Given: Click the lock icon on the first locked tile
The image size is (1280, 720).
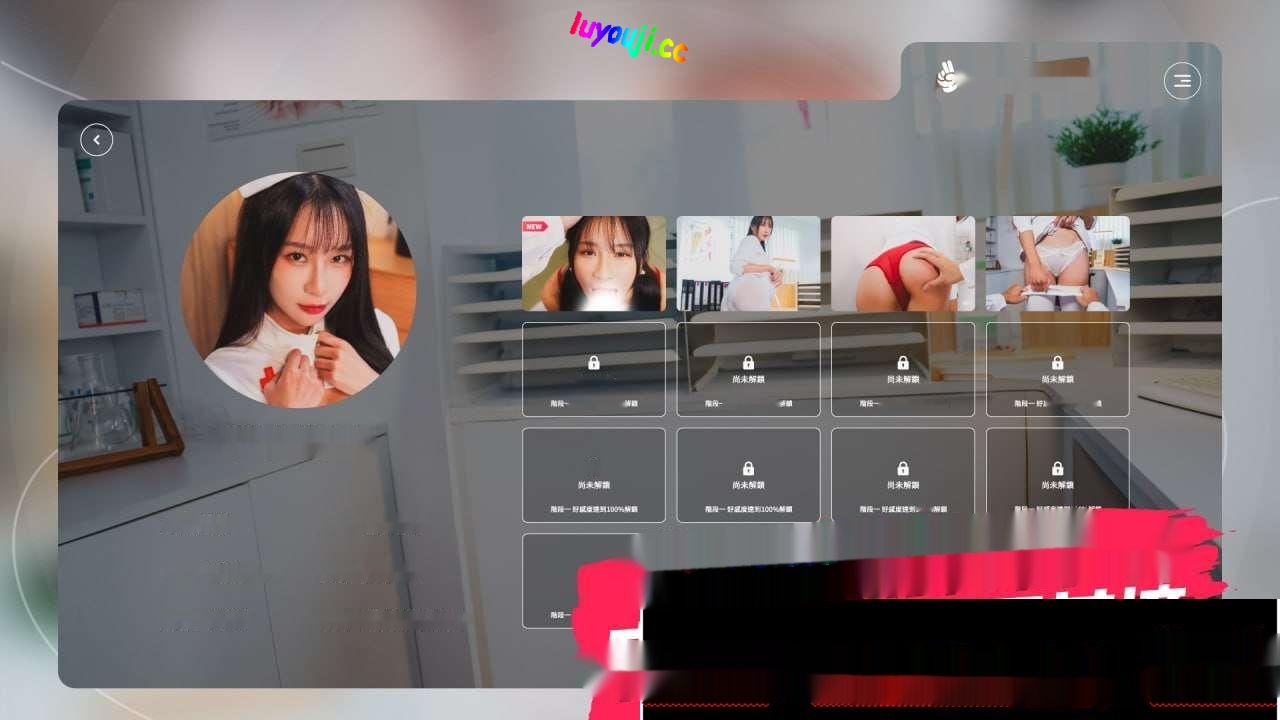Looking at the screenshot, I should pos(593,362).
